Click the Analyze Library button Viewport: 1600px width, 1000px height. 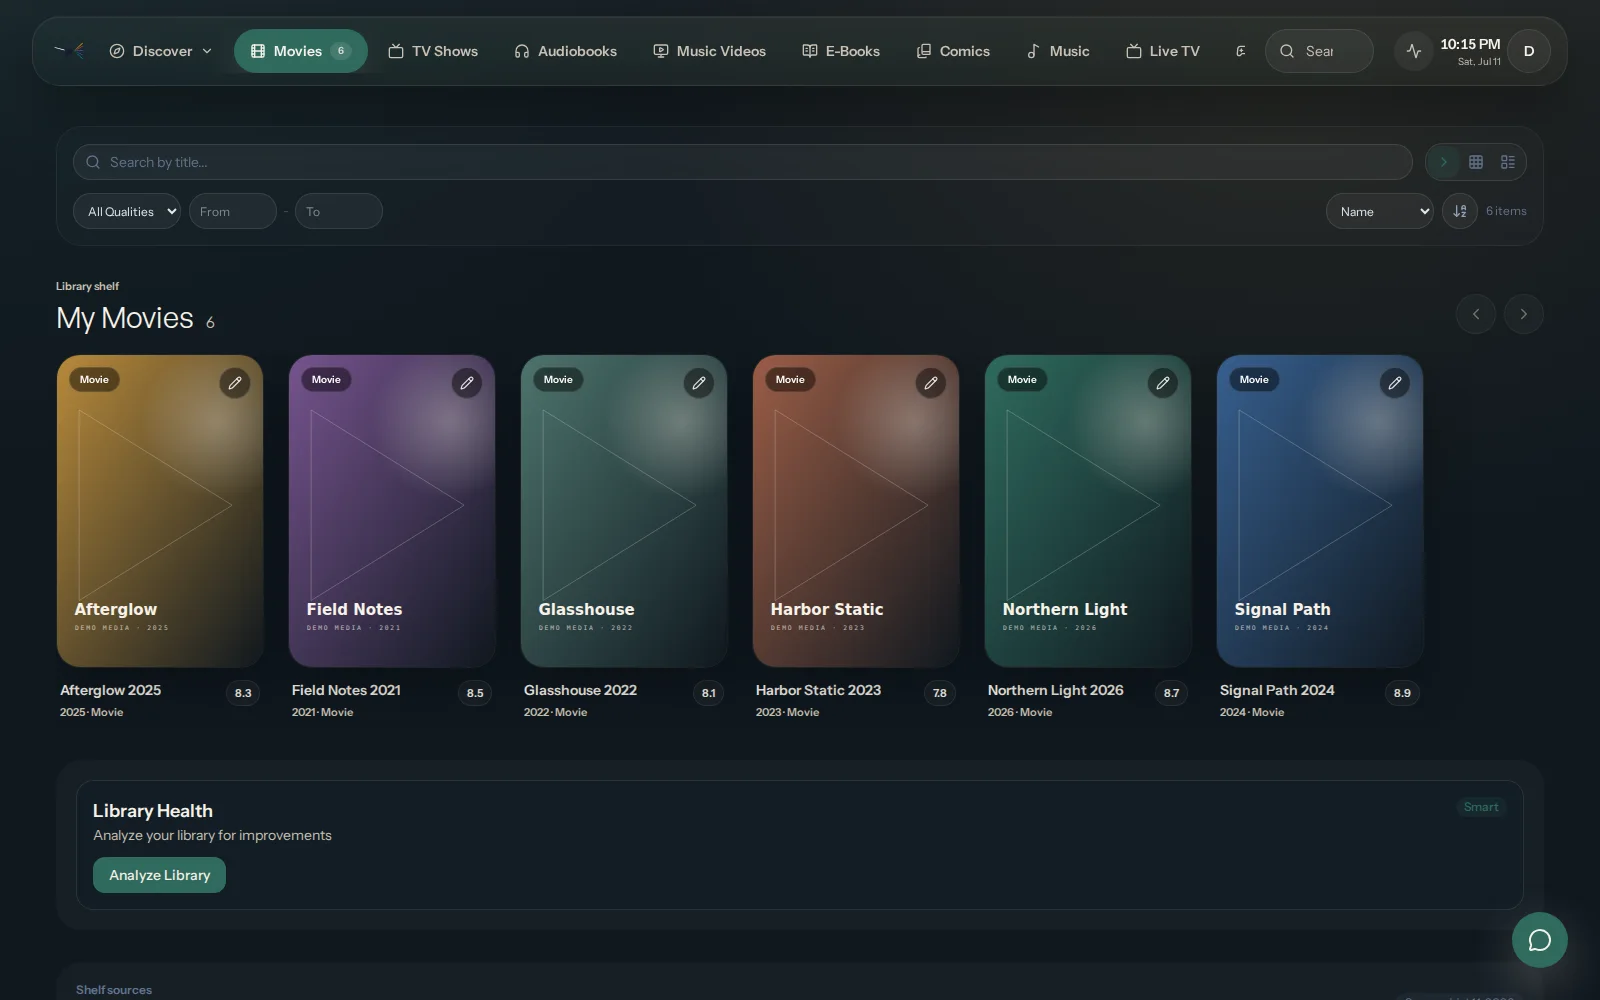[159, 875]
